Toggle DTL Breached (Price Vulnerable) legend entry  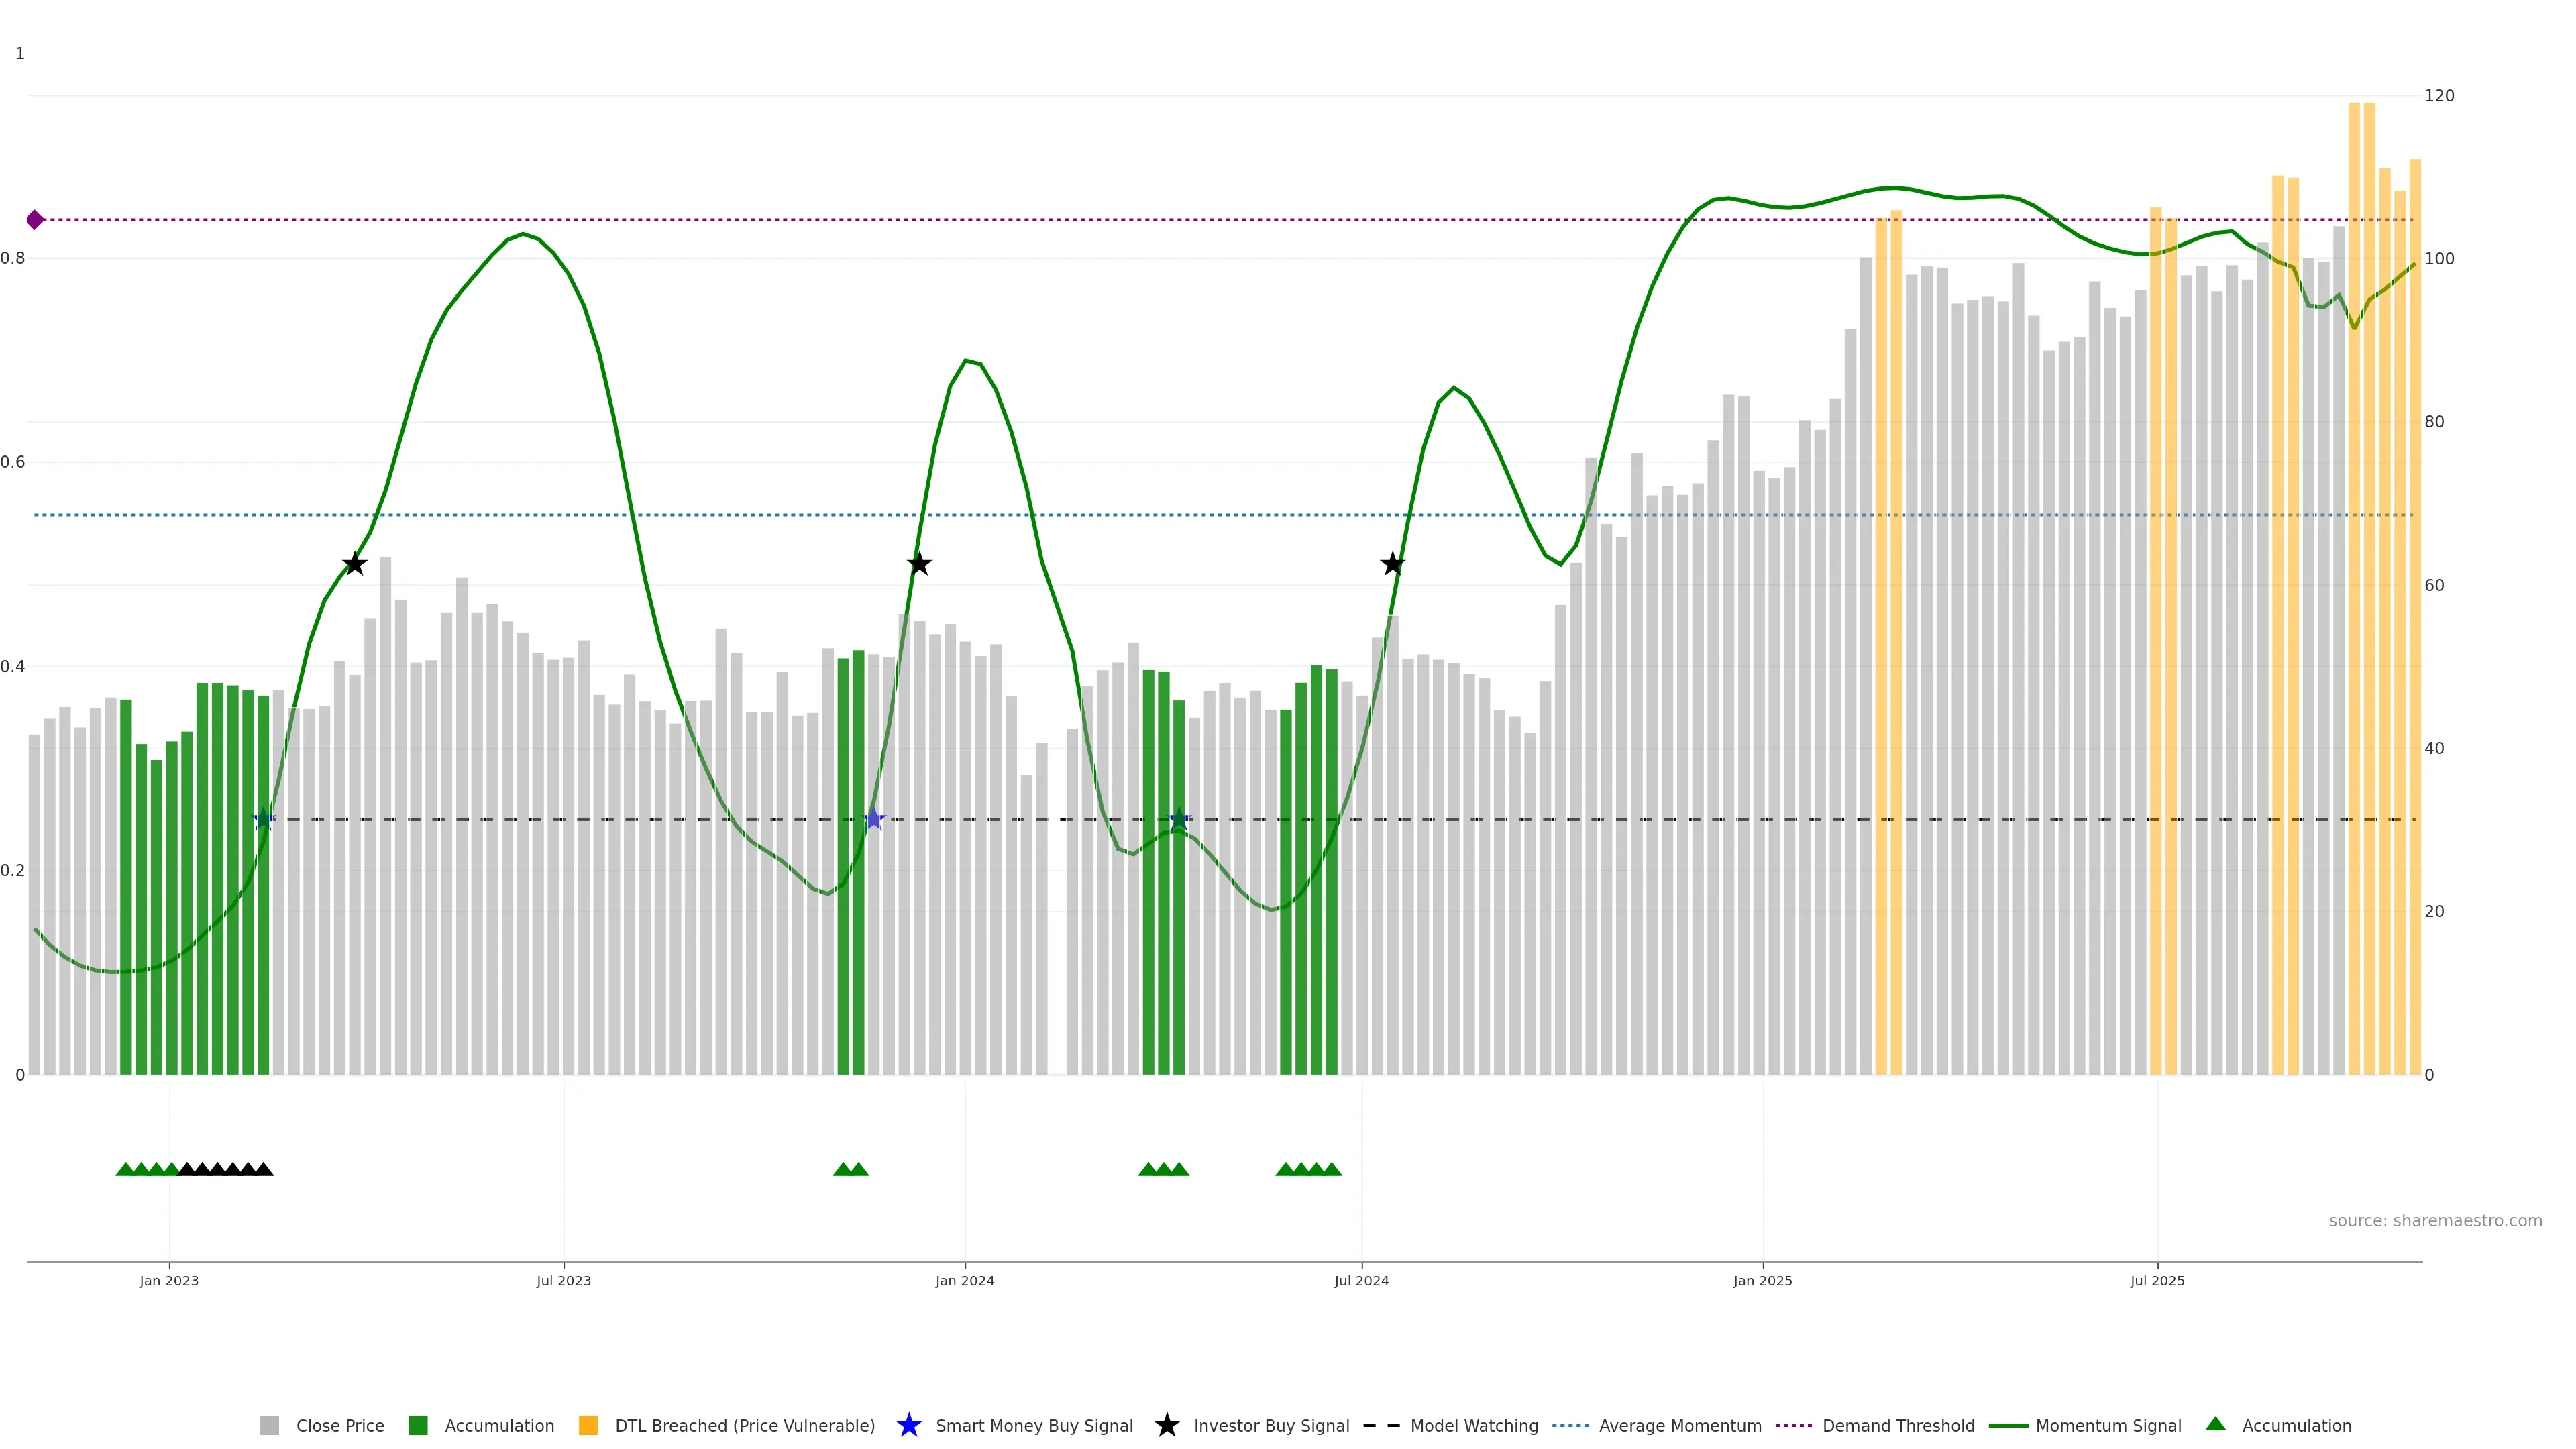744,1425
